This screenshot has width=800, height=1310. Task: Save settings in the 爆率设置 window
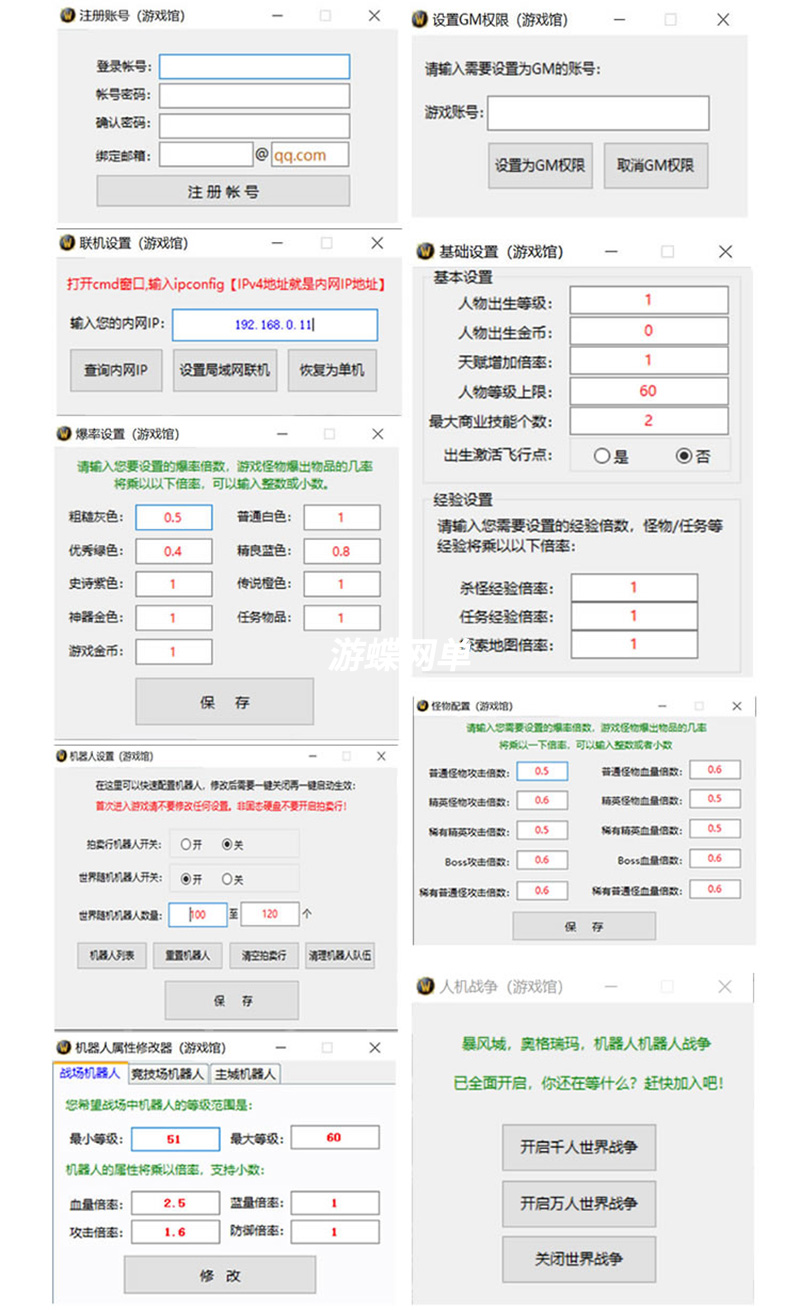coord(225,702)
